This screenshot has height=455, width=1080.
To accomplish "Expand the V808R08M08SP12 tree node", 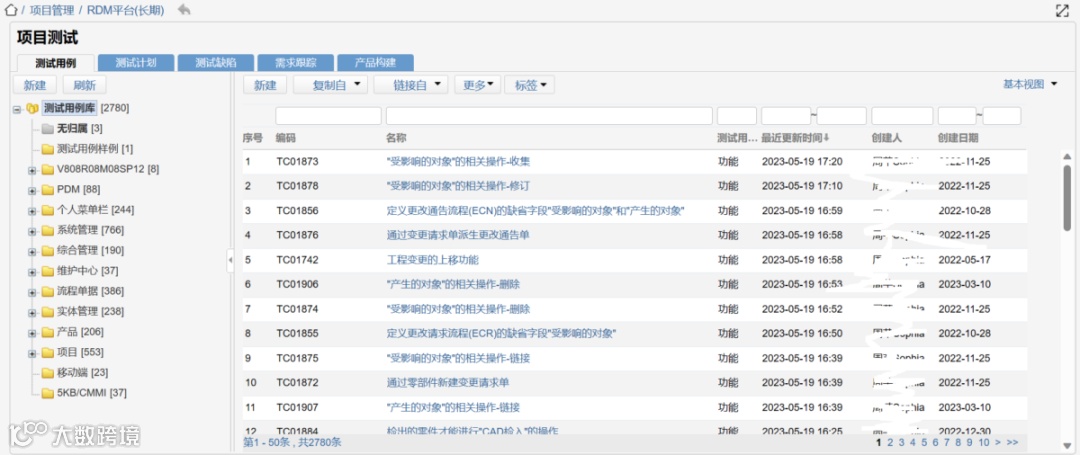I will 32,170.
